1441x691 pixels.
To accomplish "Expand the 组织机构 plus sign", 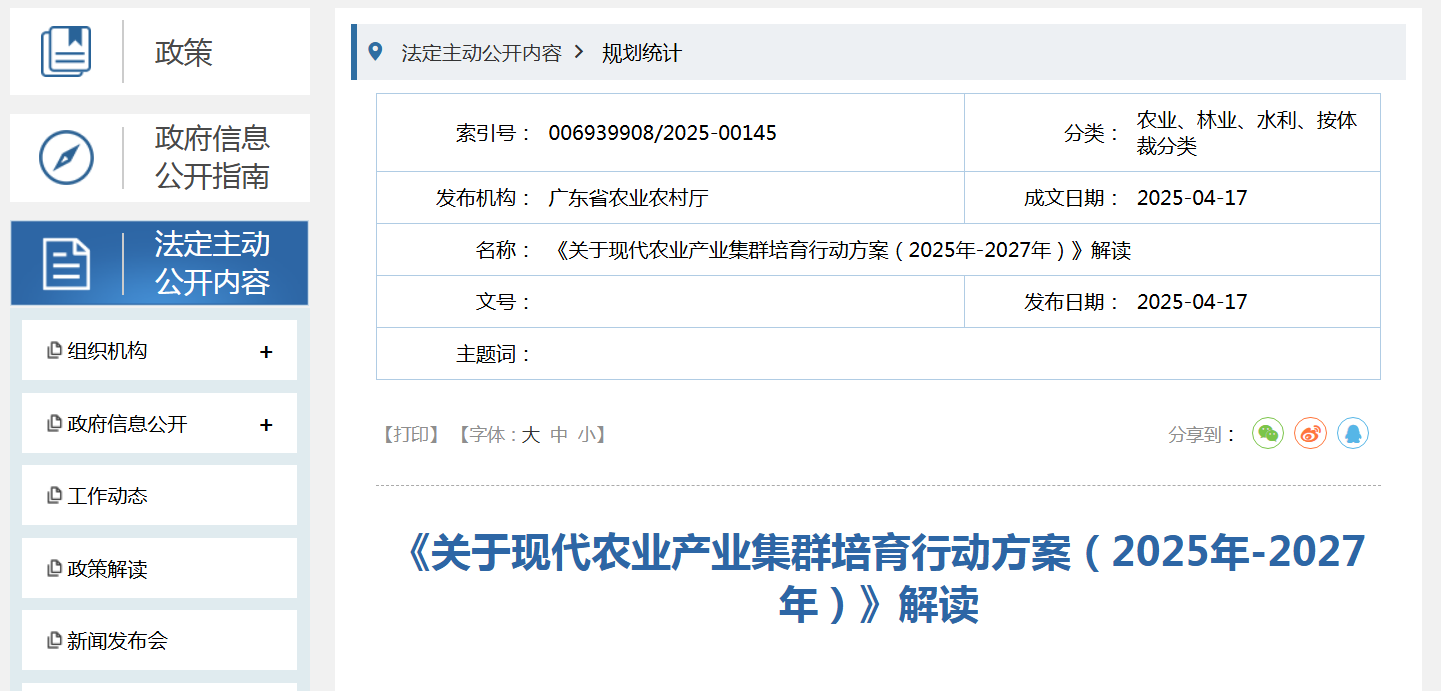I will (266, 352).
